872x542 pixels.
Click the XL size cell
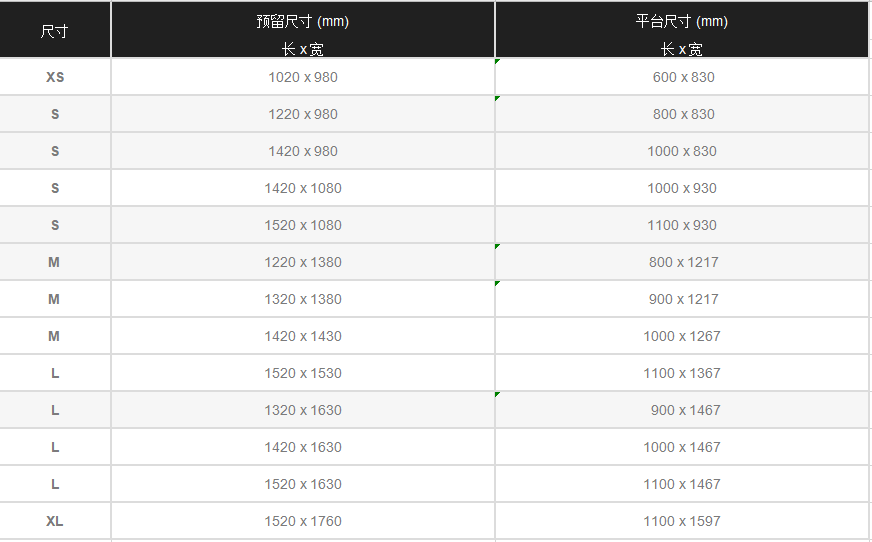54,521
